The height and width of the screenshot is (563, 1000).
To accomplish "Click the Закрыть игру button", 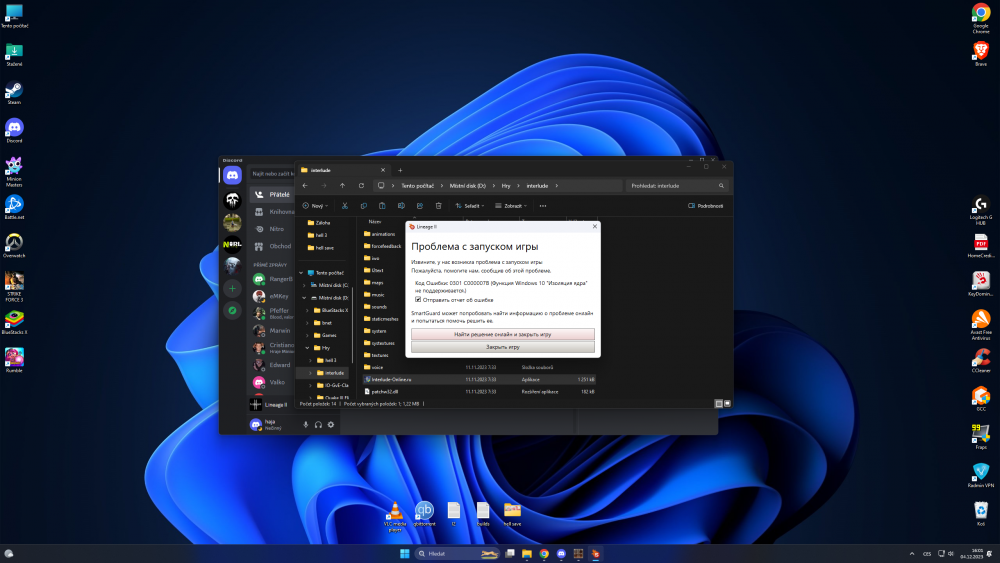I will [503, 347].
